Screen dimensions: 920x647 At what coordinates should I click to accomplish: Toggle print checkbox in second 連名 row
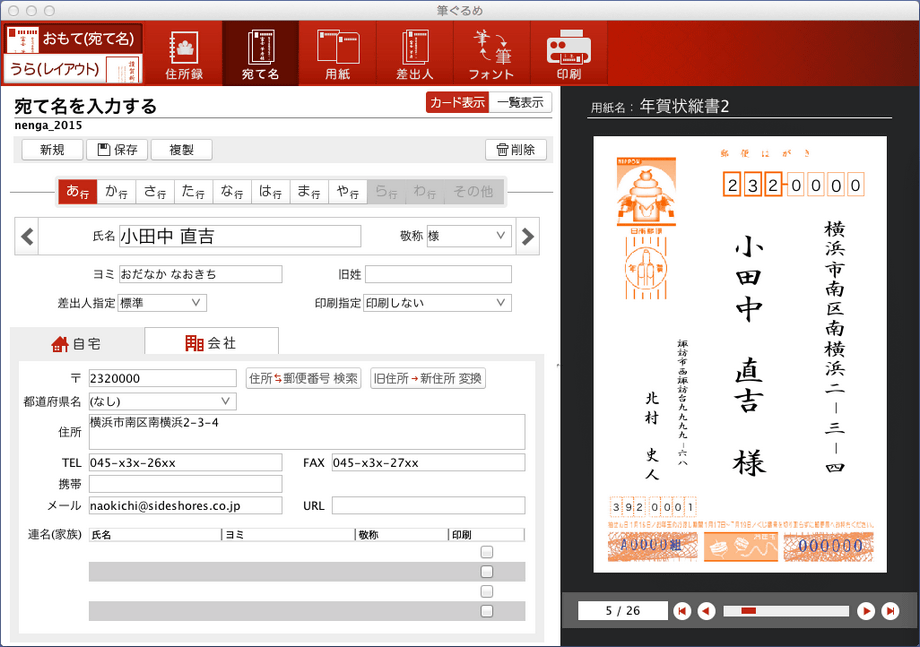point(486,571)
